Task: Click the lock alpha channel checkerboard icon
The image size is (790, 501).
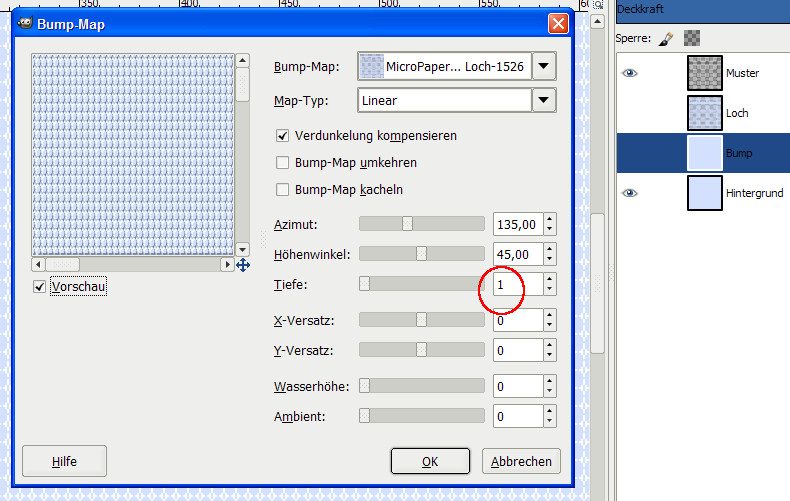Action: click(x=692, y=38)
